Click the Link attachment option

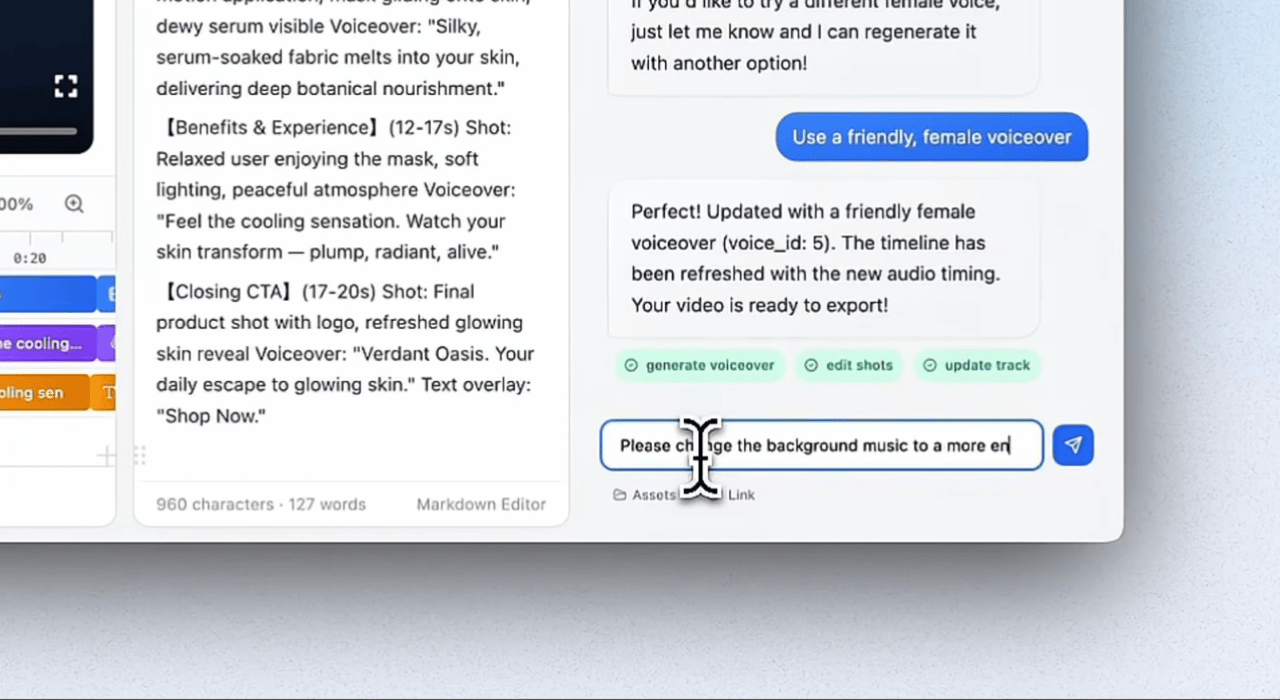[740, 495]
